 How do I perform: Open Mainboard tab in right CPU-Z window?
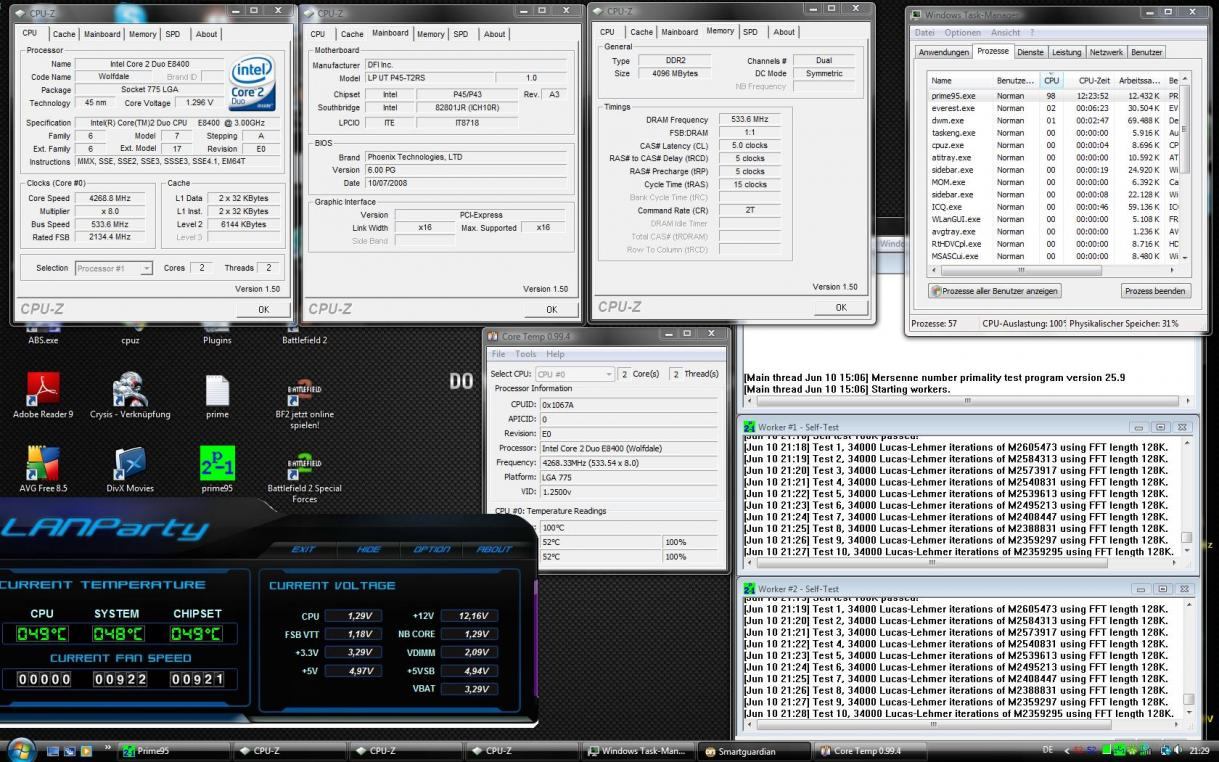click(679, 32)
